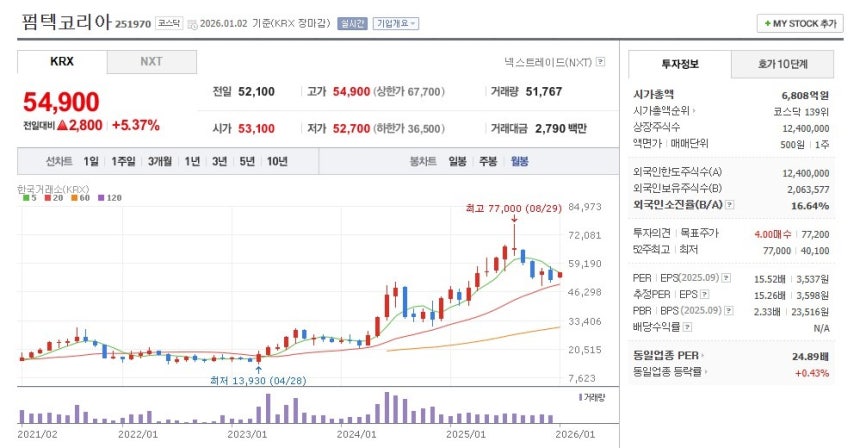Open help icon beside 배당수익률

click(687, 327)
